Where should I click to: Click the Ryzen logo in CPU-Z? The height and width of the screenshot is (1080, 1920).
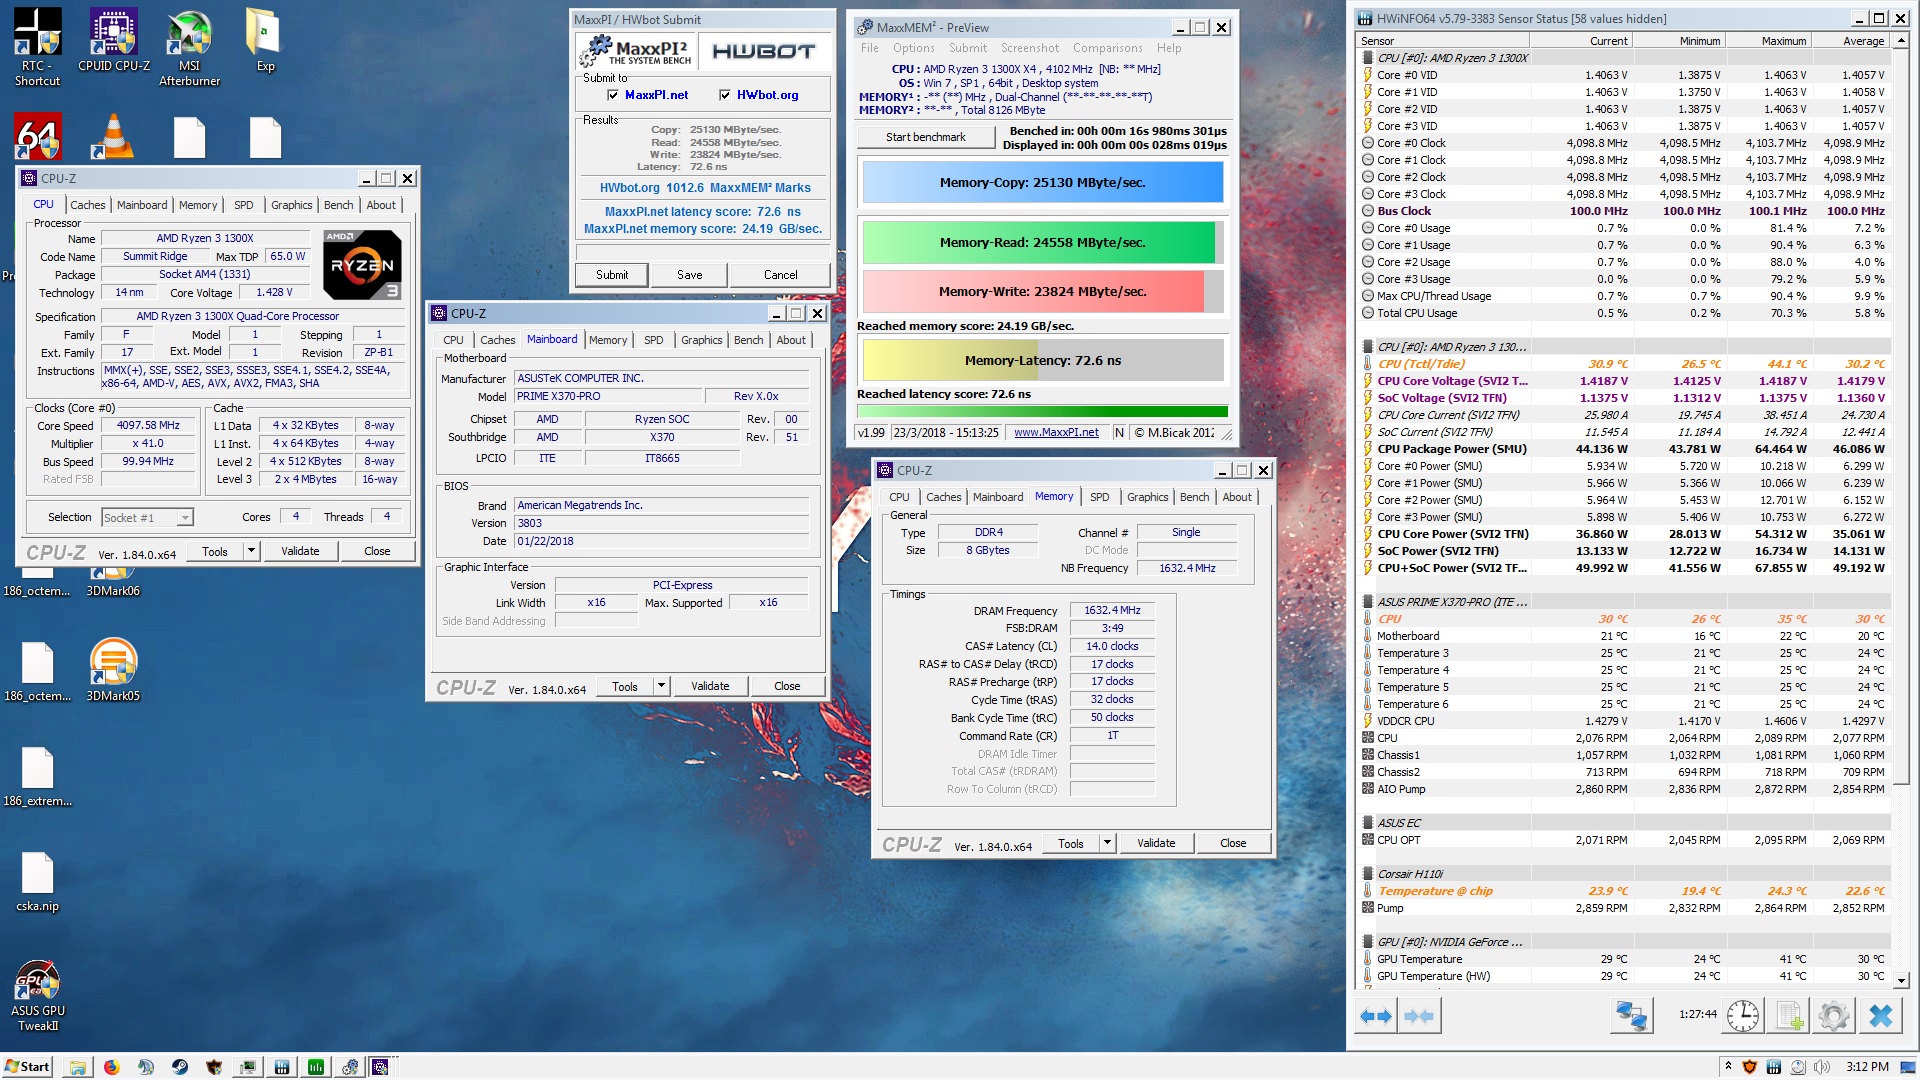(362, 265)
